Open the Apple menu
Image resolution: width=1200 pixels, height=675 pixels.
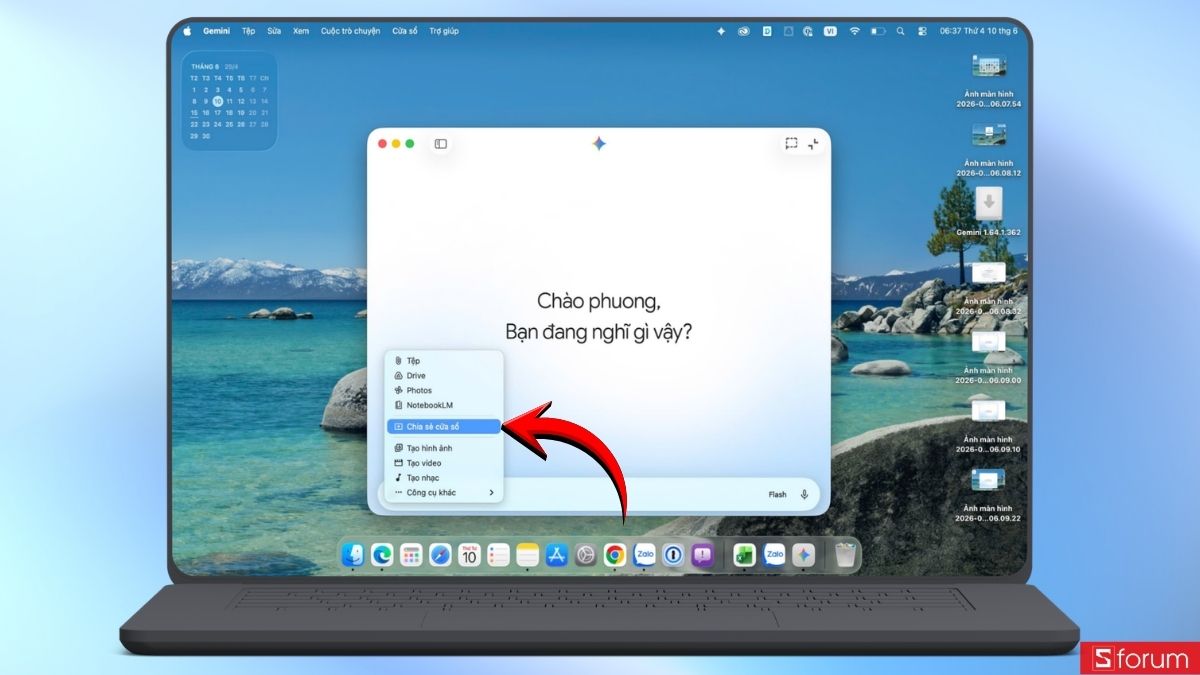pyautogui.click(x=186, y=31)
